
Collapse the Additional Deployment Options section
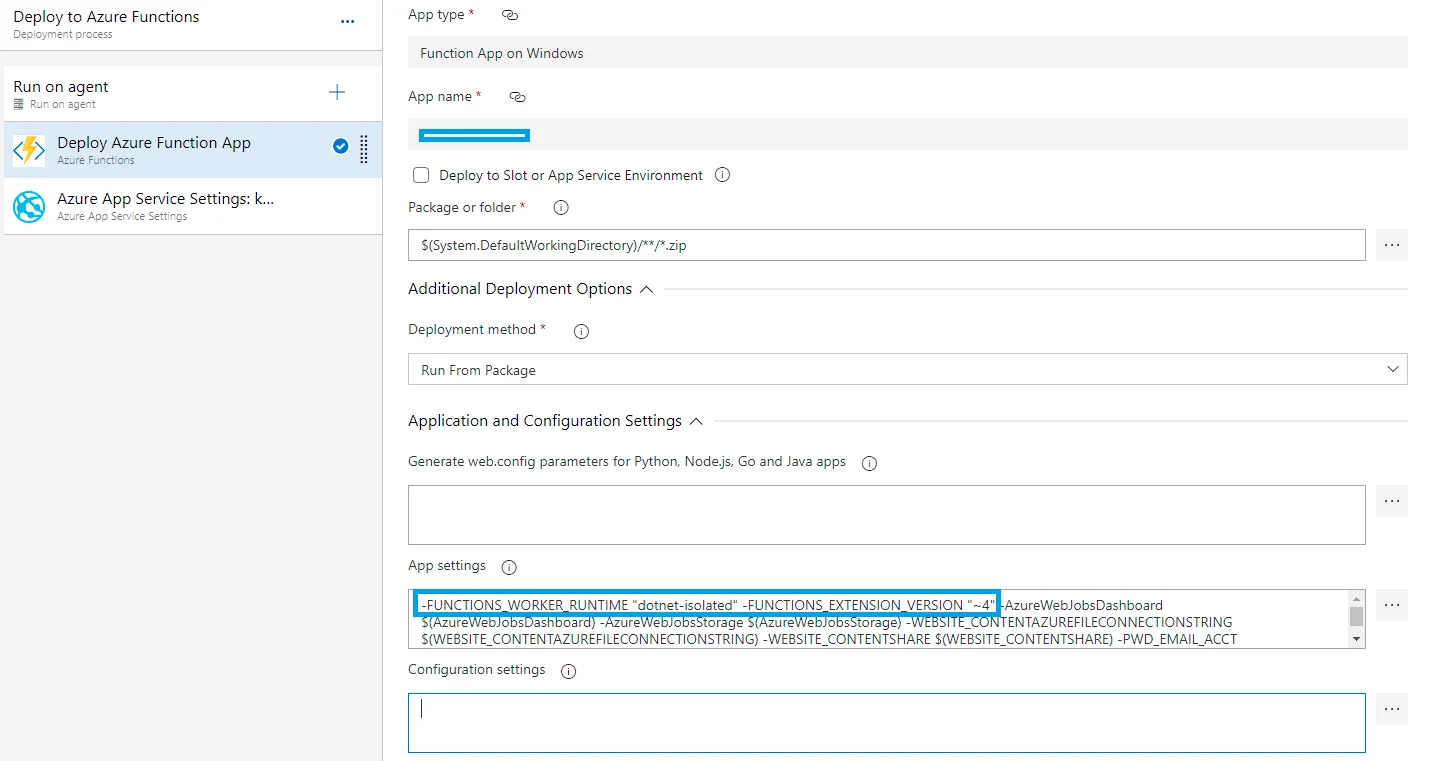646,289
